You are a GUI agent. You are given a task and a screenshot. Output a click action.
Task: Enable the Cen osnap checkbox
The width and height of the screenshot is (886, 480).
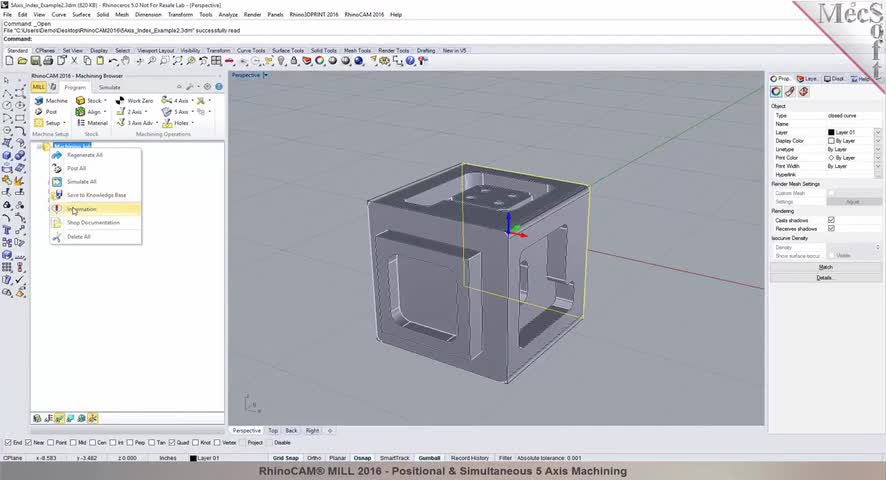click(92, 443)
